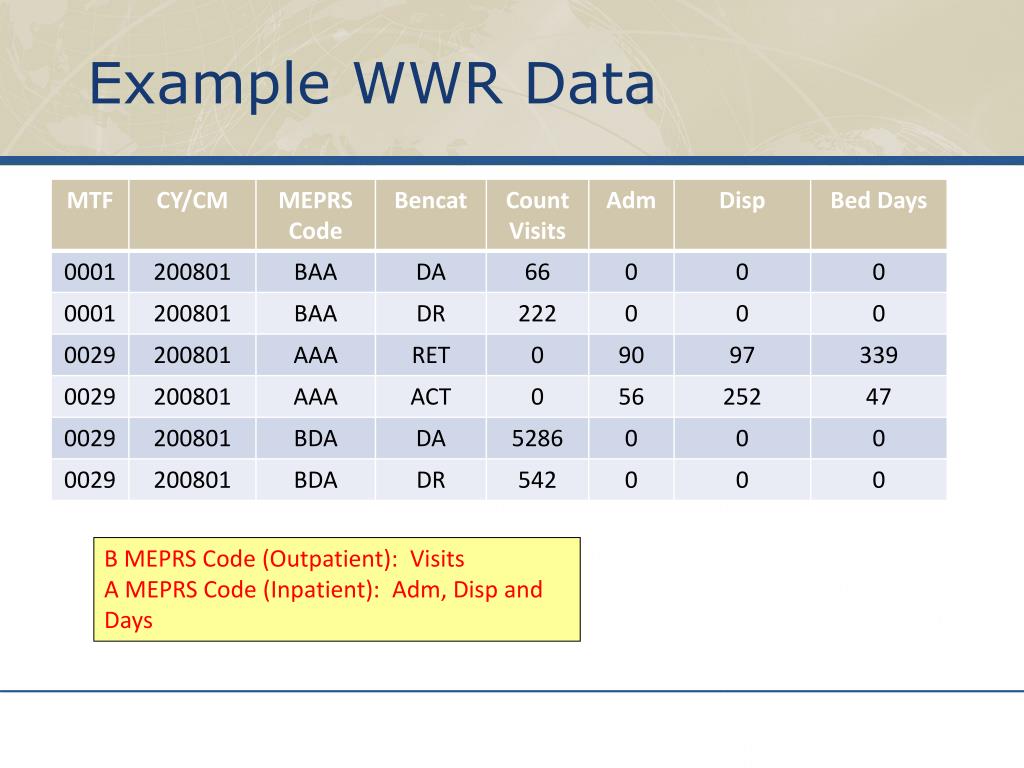The width and height of the screenshot is (1024, 768).
Task: Click the Bed Days value '47'
Action: (x=878, y=396)
